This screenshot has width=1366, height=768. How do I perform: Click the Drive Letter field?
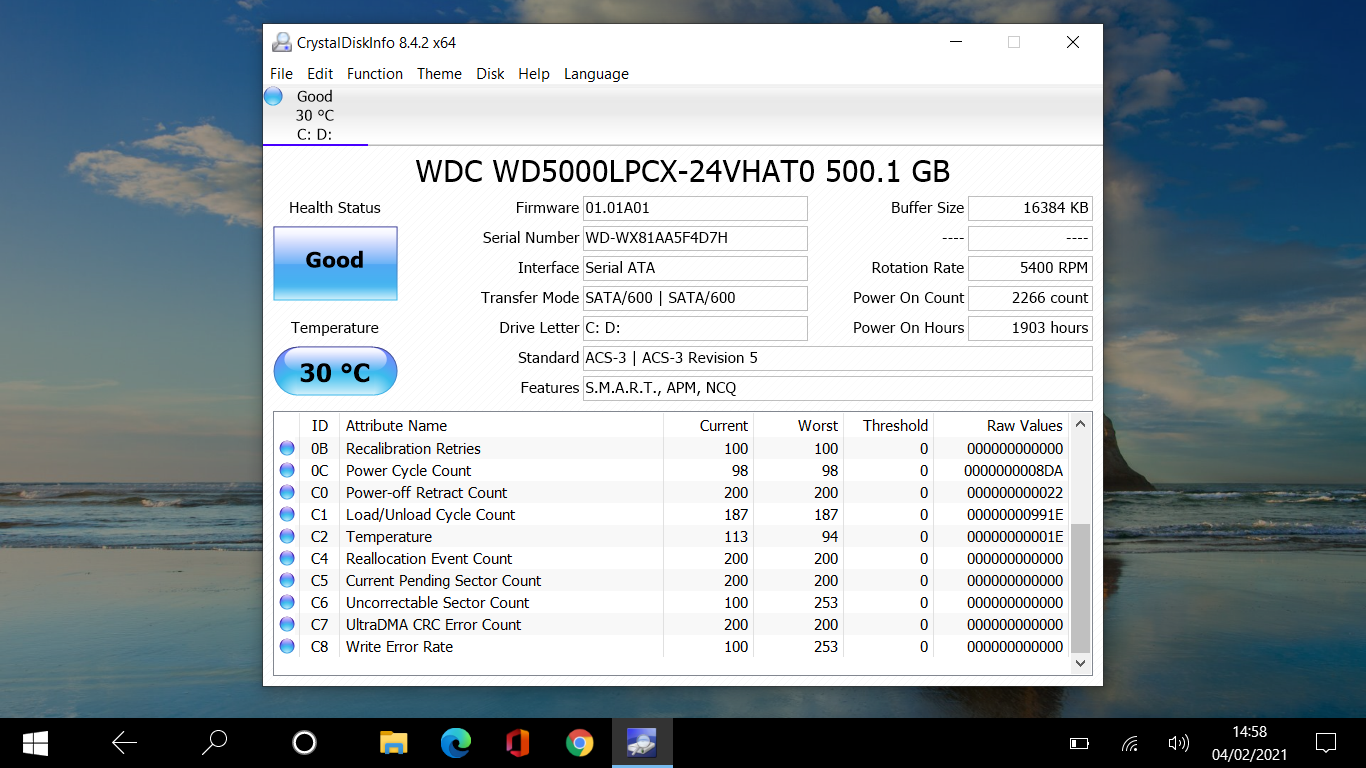click(695, 328)
